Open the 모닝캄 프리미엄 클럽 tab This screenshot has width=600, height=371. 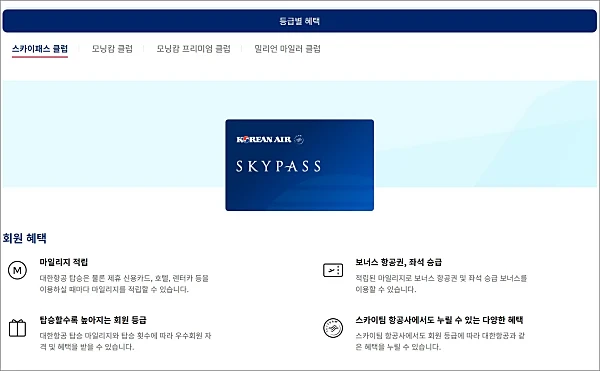193,49
